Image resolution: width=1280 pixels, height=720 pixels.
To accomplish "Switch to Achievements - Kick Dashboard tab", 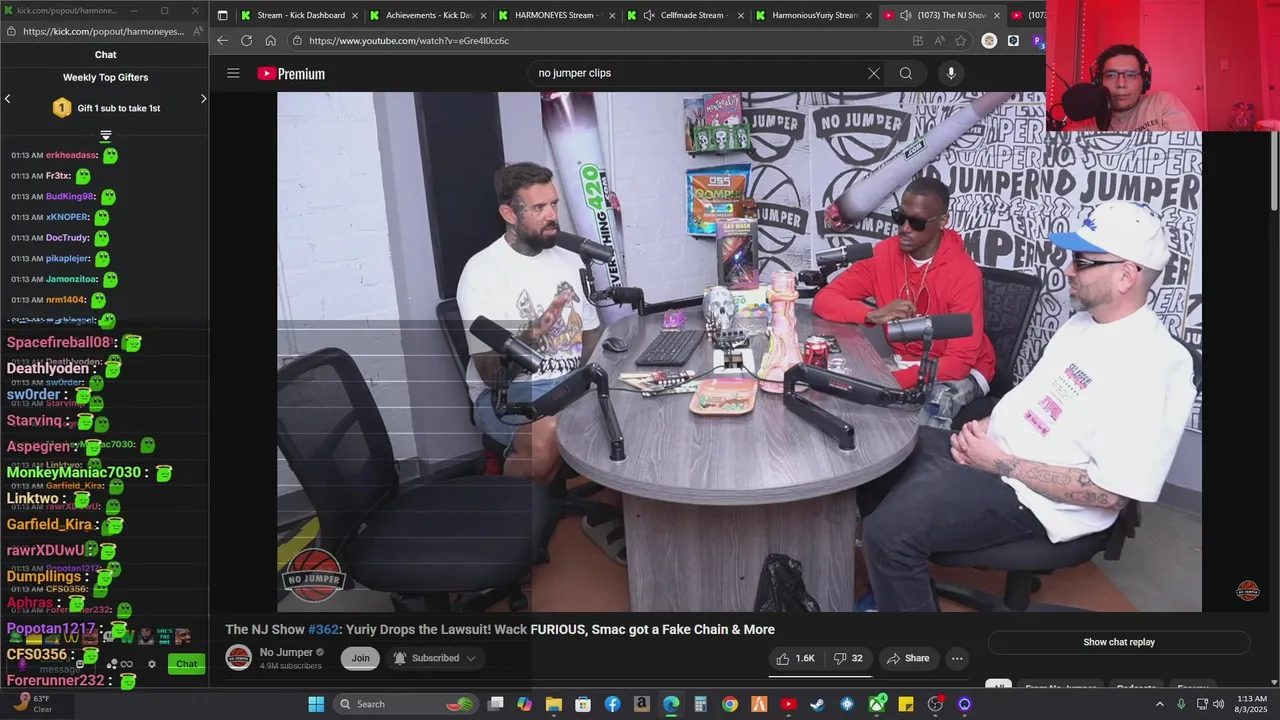I will click(427, 15).
